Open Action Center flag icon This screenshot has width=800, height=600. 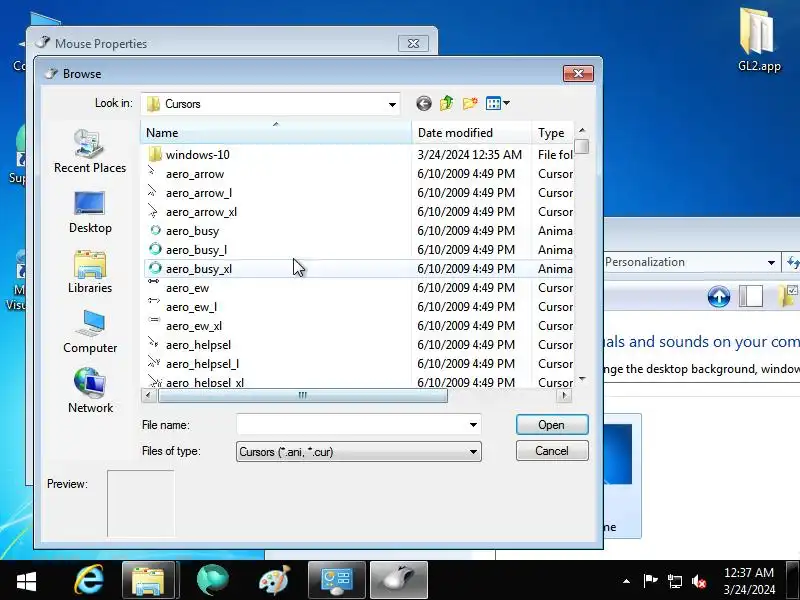(x=651, y=581)
